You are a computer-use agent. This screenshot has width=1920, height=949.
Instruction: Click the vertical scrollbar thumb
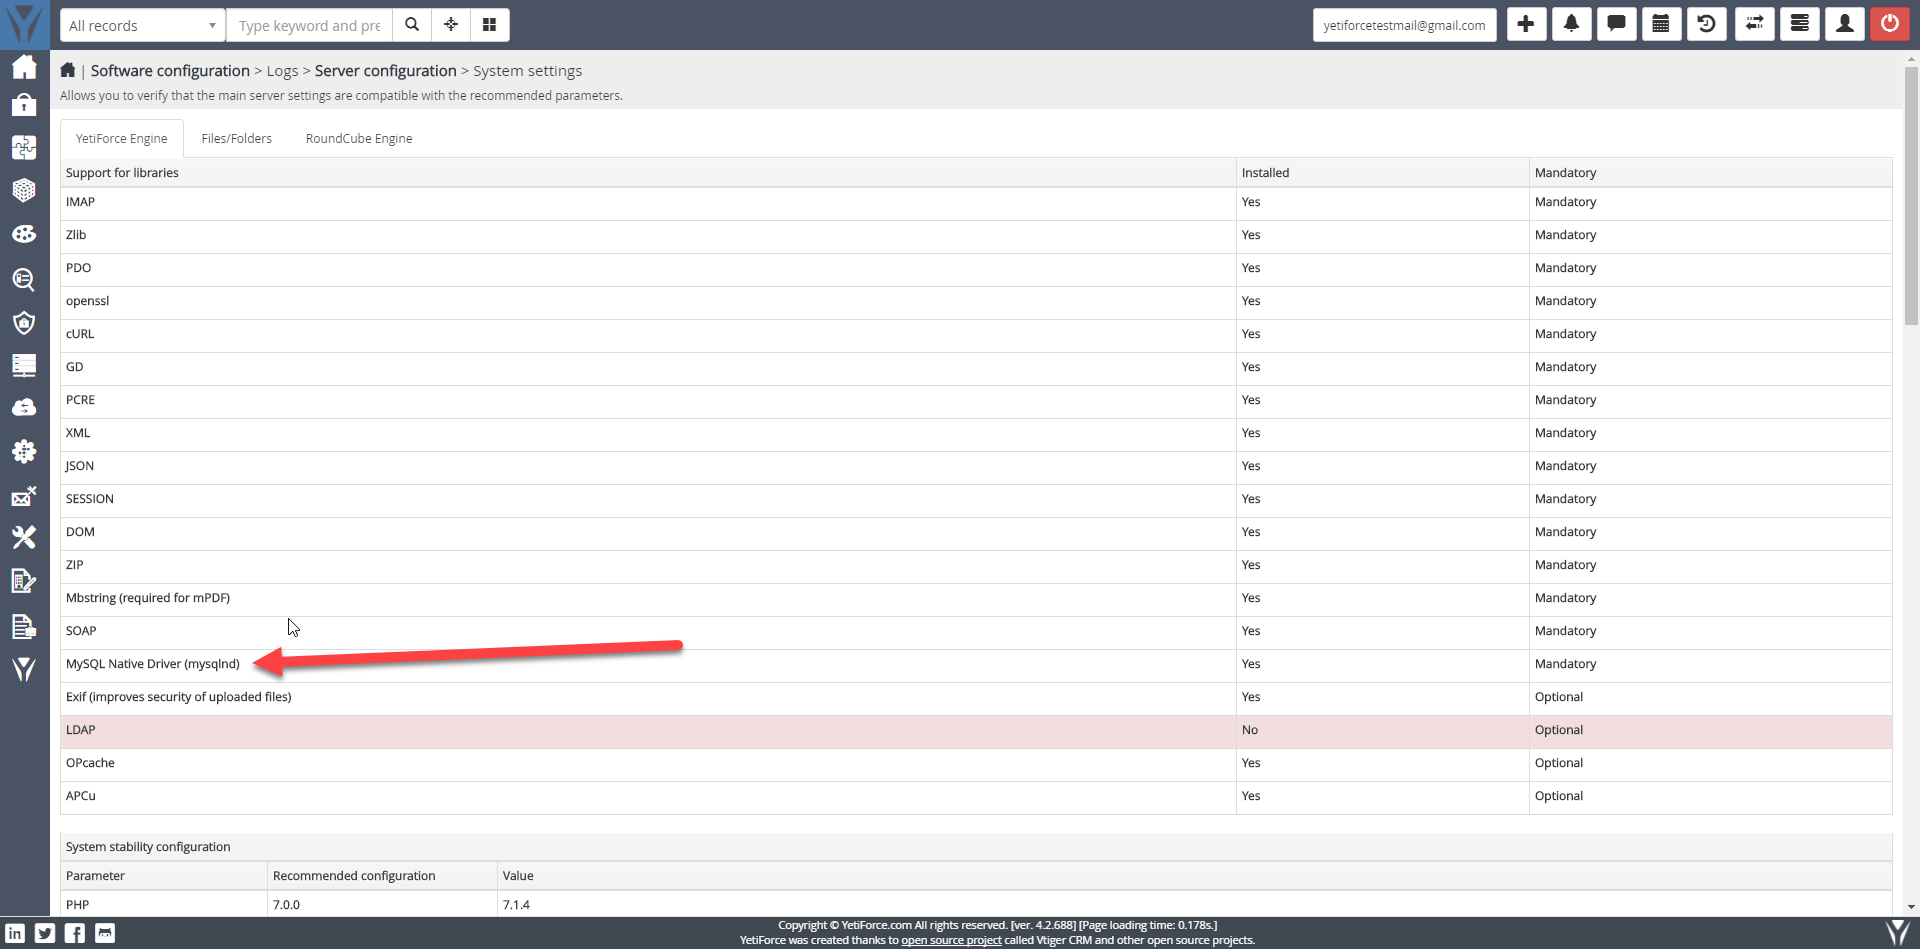[x=1911, y=195]
